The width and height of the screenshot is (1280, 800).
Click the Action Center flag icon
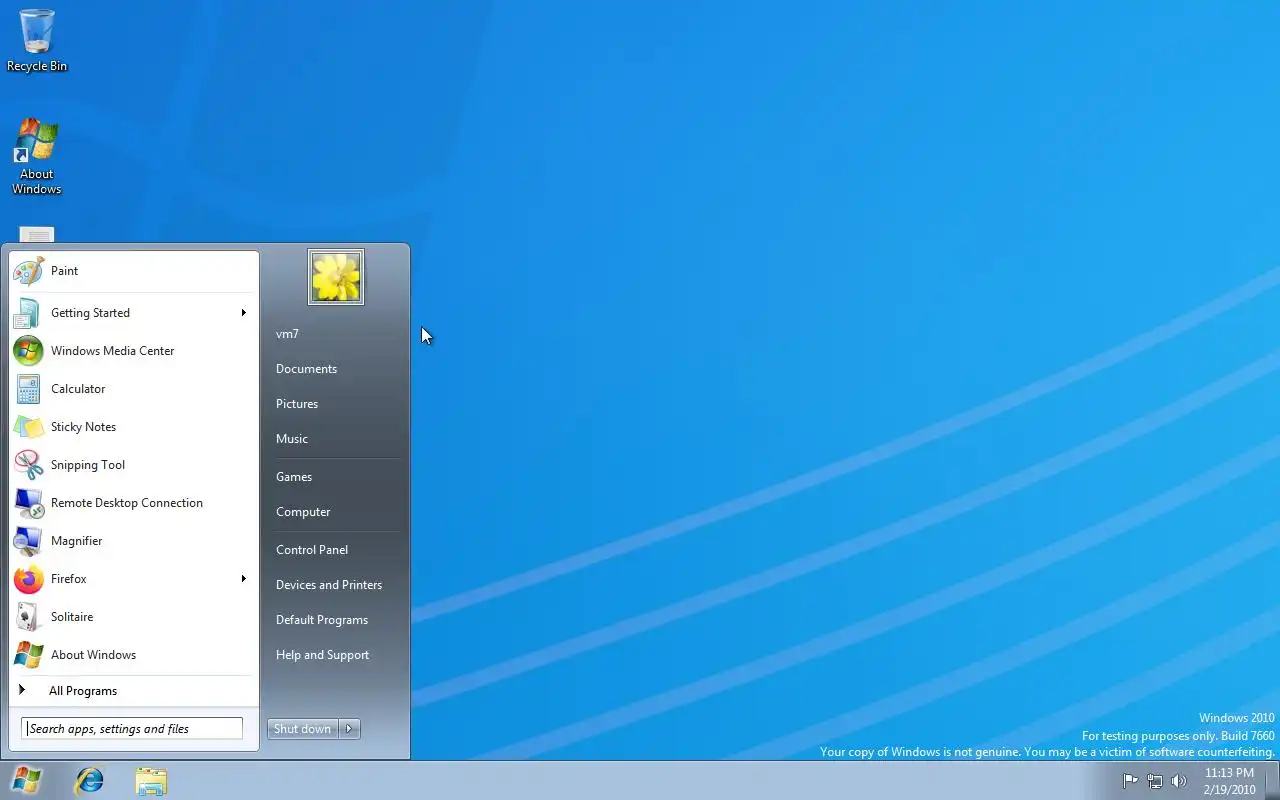1131,781
